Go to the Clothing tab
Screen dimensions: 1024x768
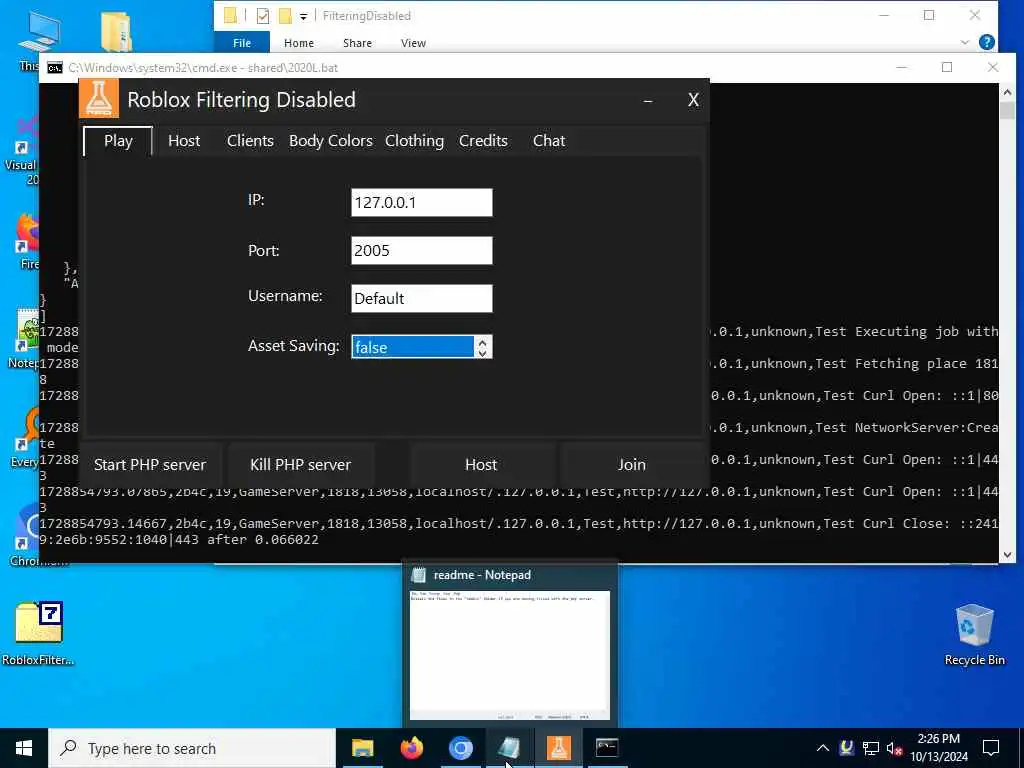(x=414, y=141)
